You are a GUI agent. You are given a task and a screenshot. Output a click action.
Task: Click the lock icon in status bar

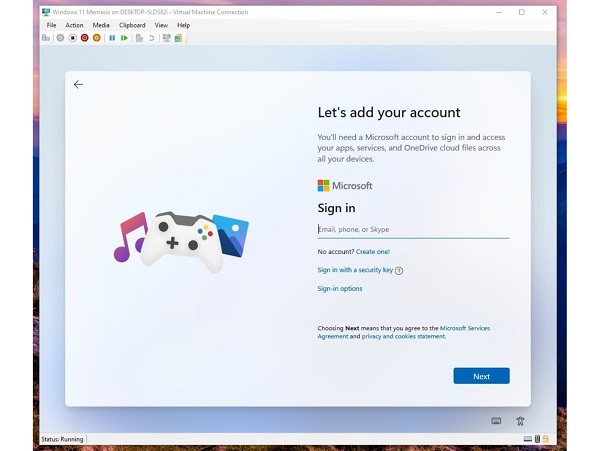546,439
